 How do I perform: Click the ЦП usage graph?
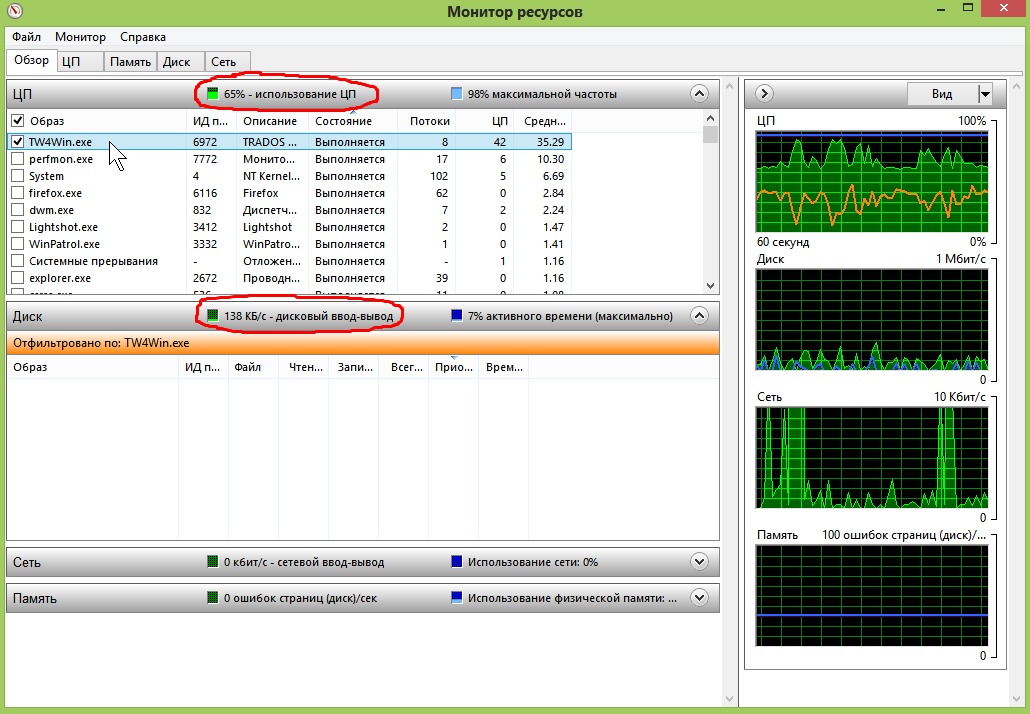(872, 181)
